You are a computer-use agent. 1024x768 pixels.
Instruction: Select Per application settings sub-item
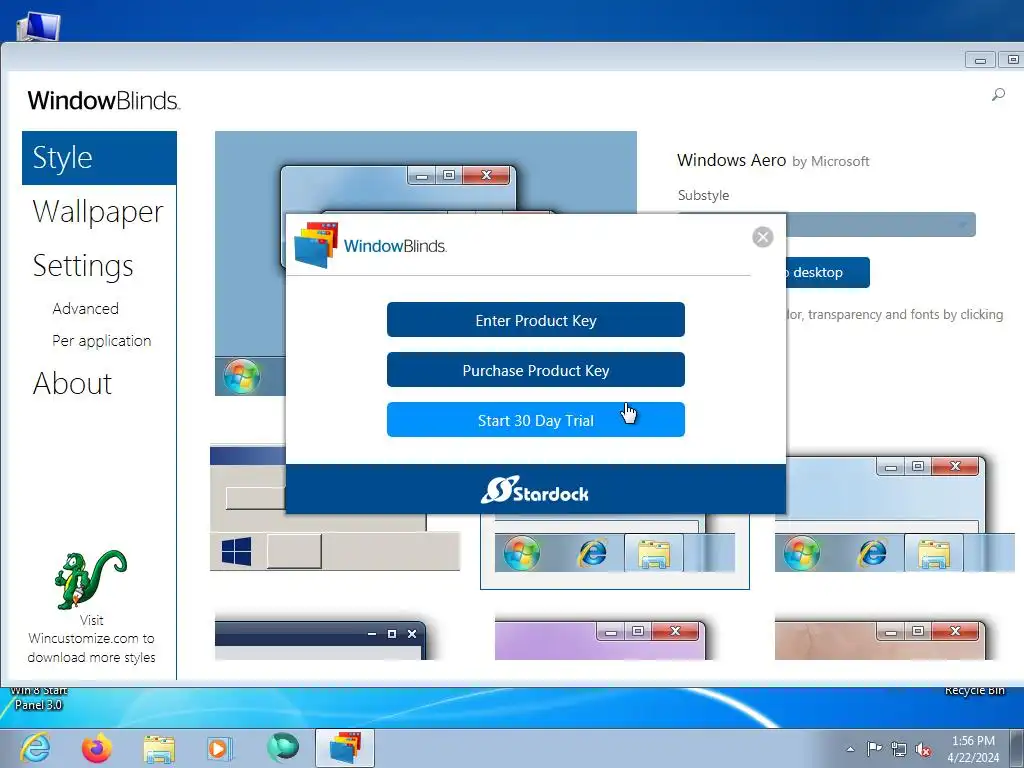(102, 341)
